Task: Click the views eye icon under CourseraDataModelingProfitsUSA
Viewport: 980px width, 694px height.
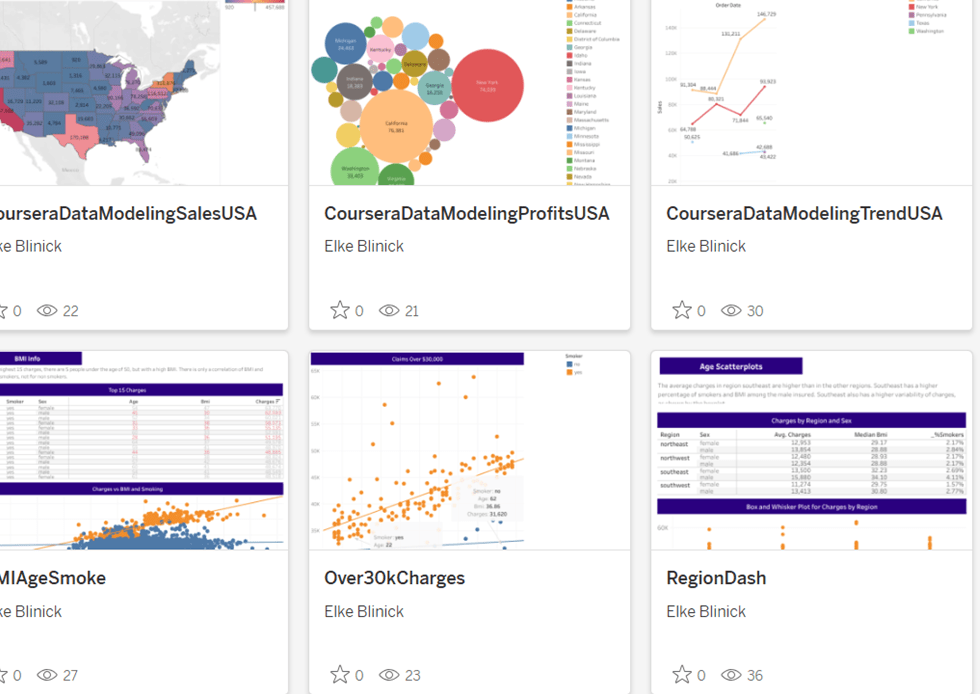Action: point(389,311)
